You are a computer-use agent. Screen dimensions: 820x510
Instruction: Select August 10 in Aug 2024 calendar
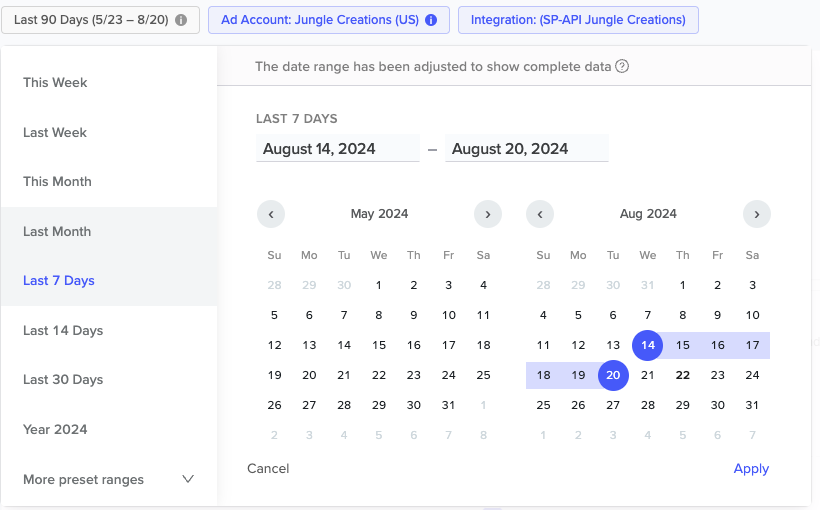pyautogui.click(x=752, y=315)
